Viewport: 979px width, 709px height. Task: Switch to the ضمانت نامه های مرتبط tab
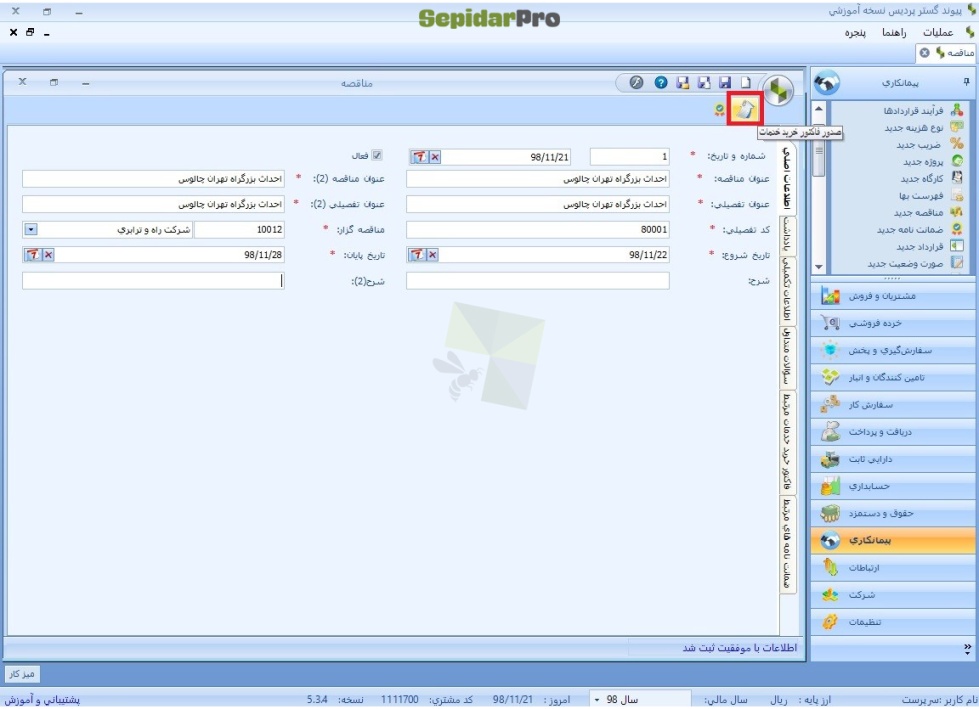coord(787,544)
